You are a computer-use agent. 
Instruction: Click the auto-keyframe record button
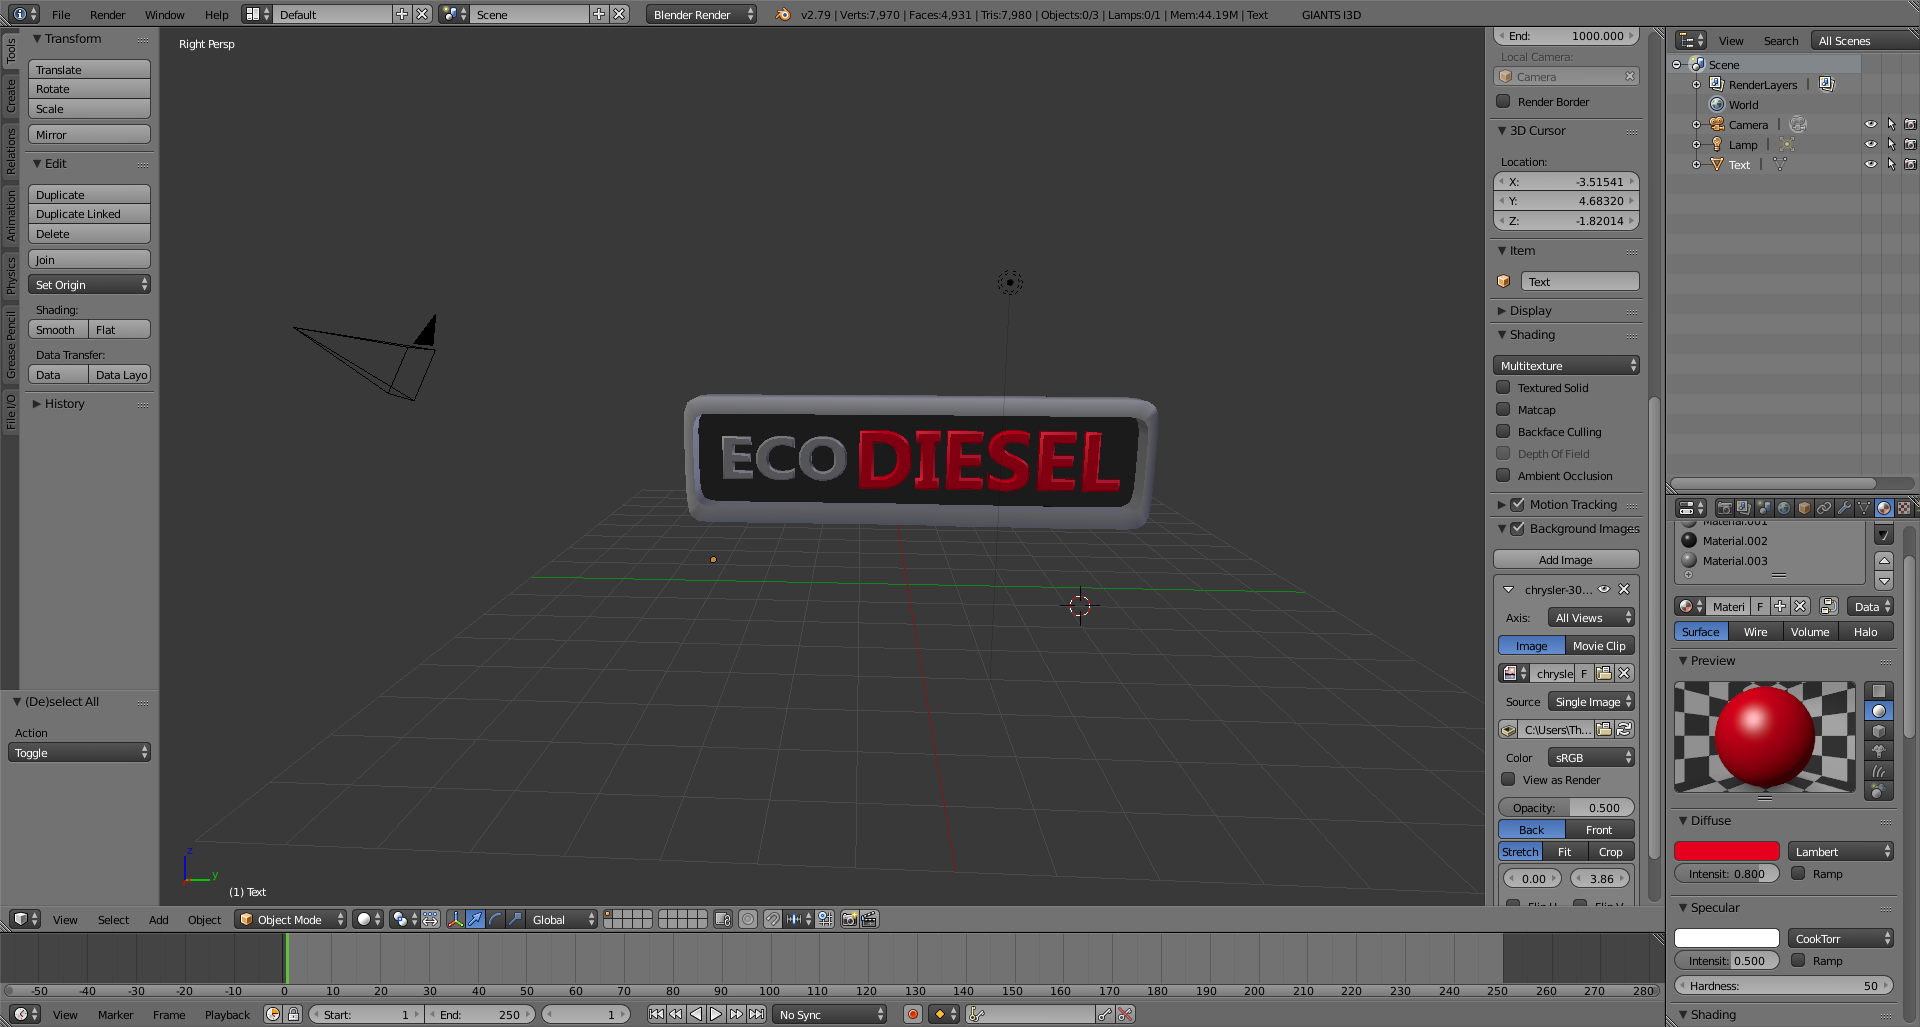click(x=912, y=1014)
